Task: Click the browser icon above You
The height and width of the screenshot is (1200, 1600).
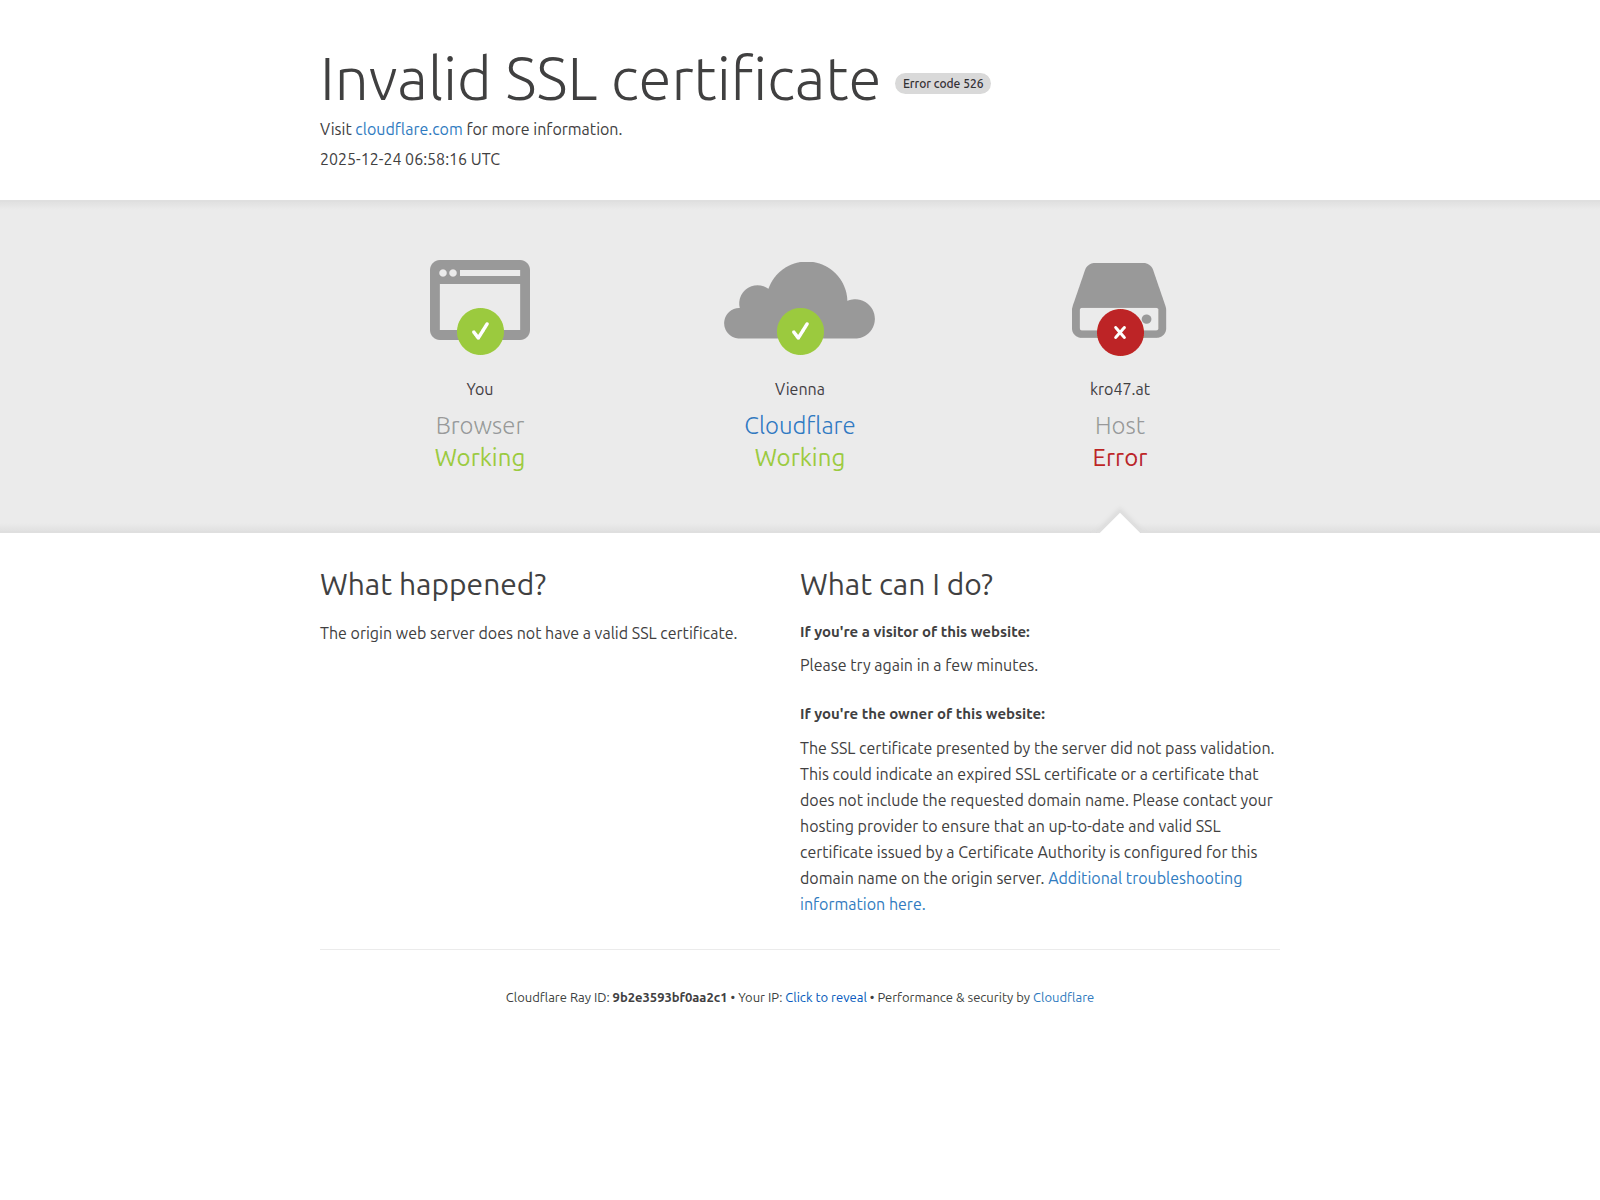Action: 480,300
